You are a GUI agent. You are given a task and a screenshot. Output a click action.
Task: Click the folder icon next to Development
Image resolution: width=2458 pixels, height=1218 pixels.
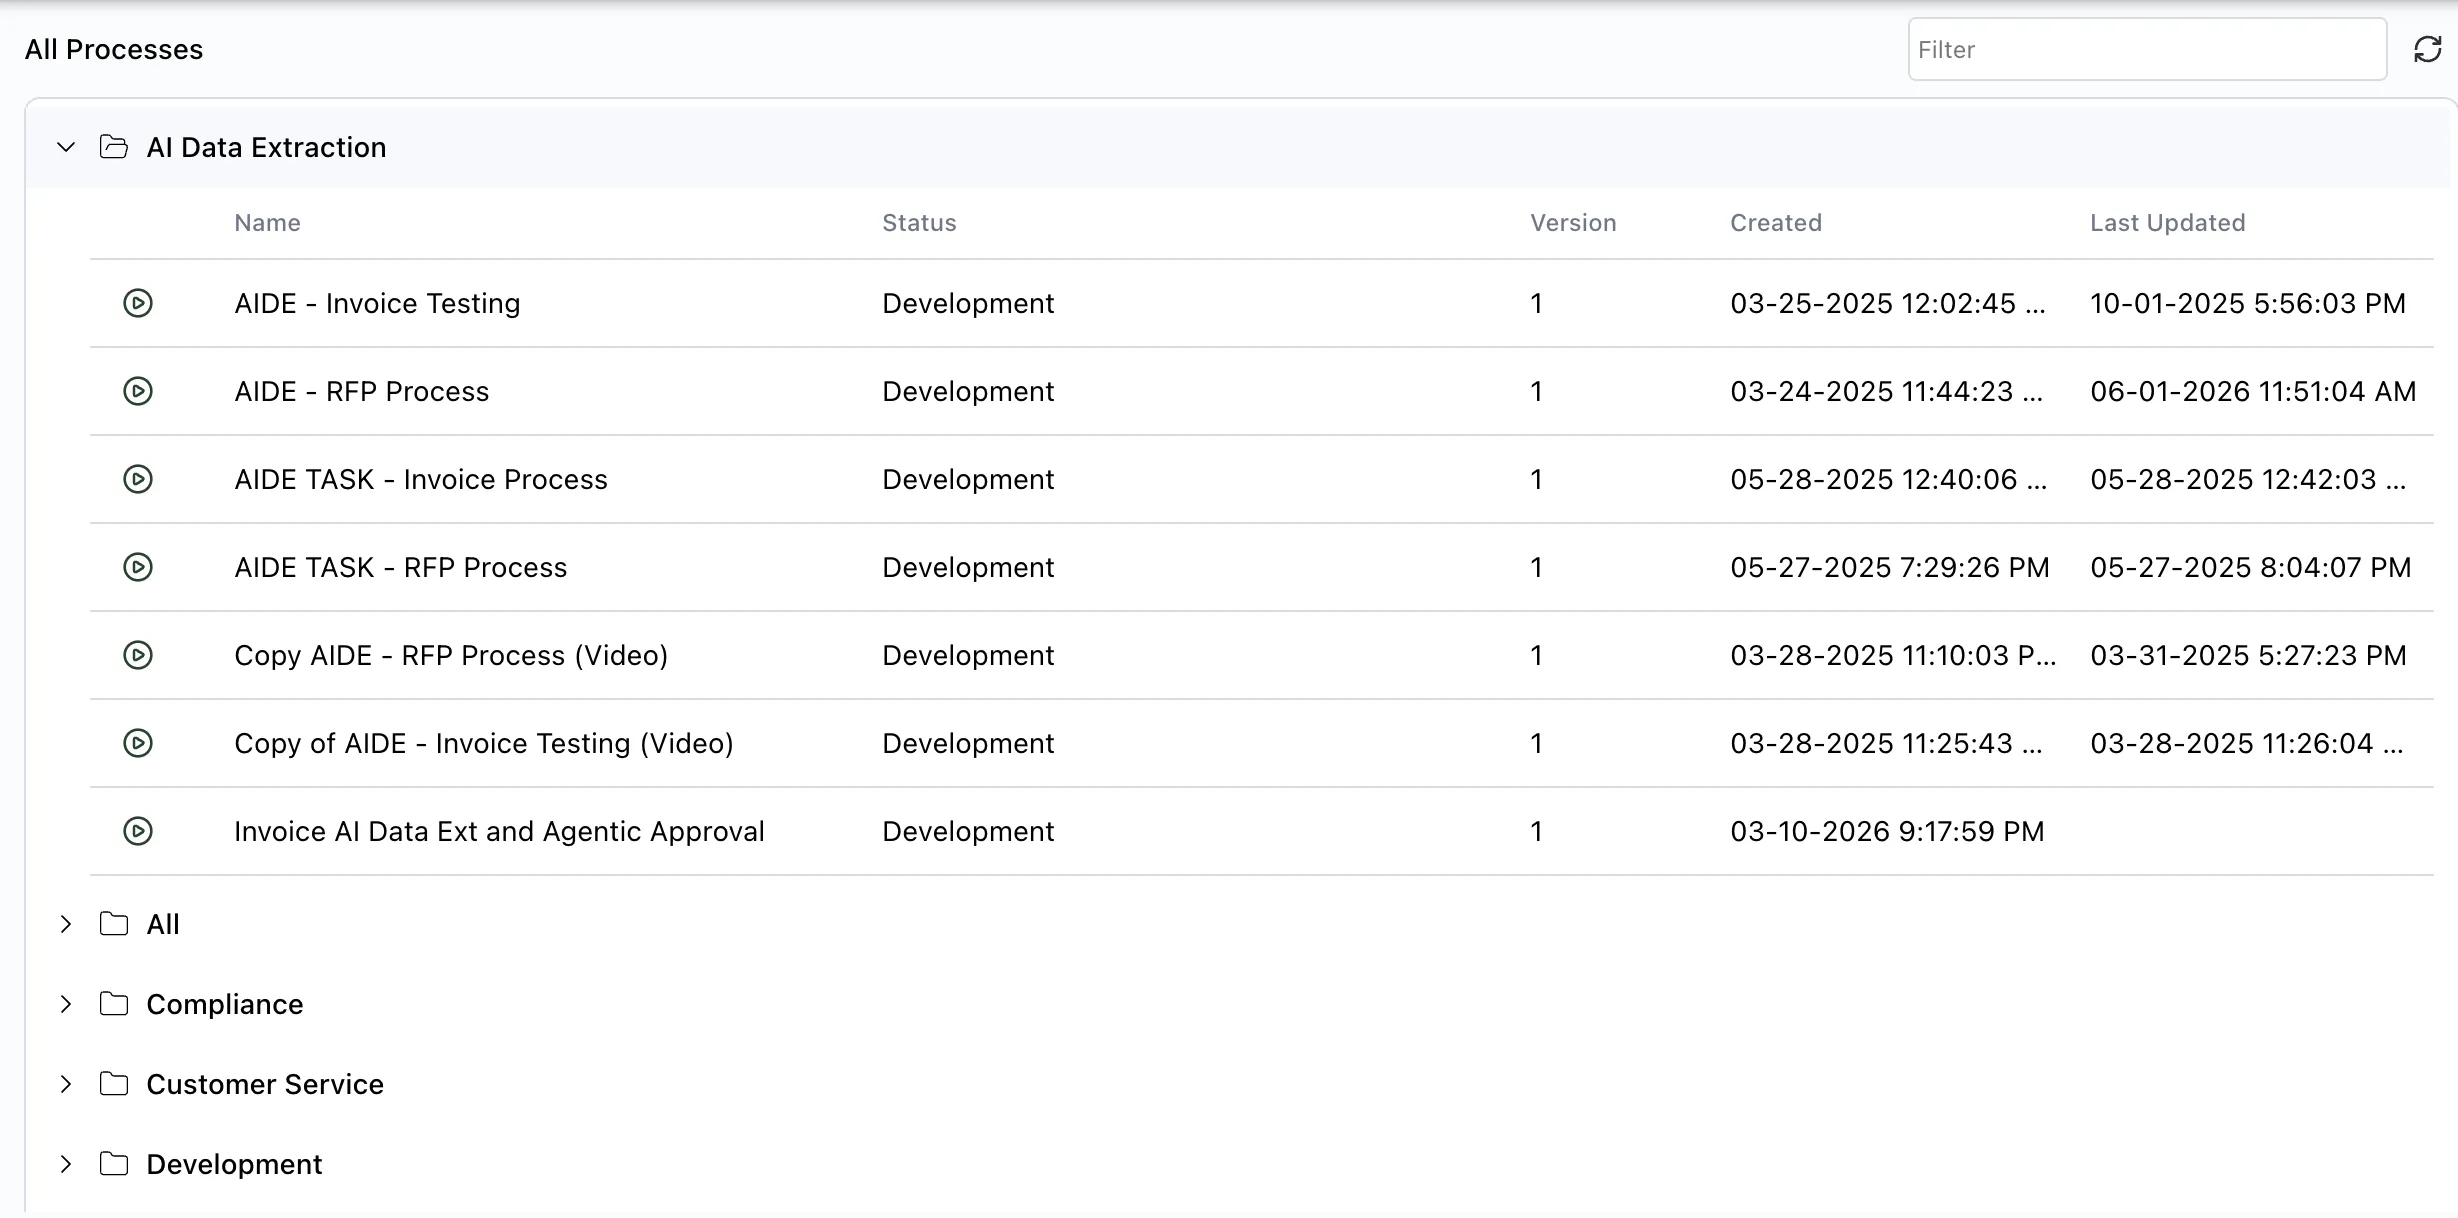tap(114, 1164)
